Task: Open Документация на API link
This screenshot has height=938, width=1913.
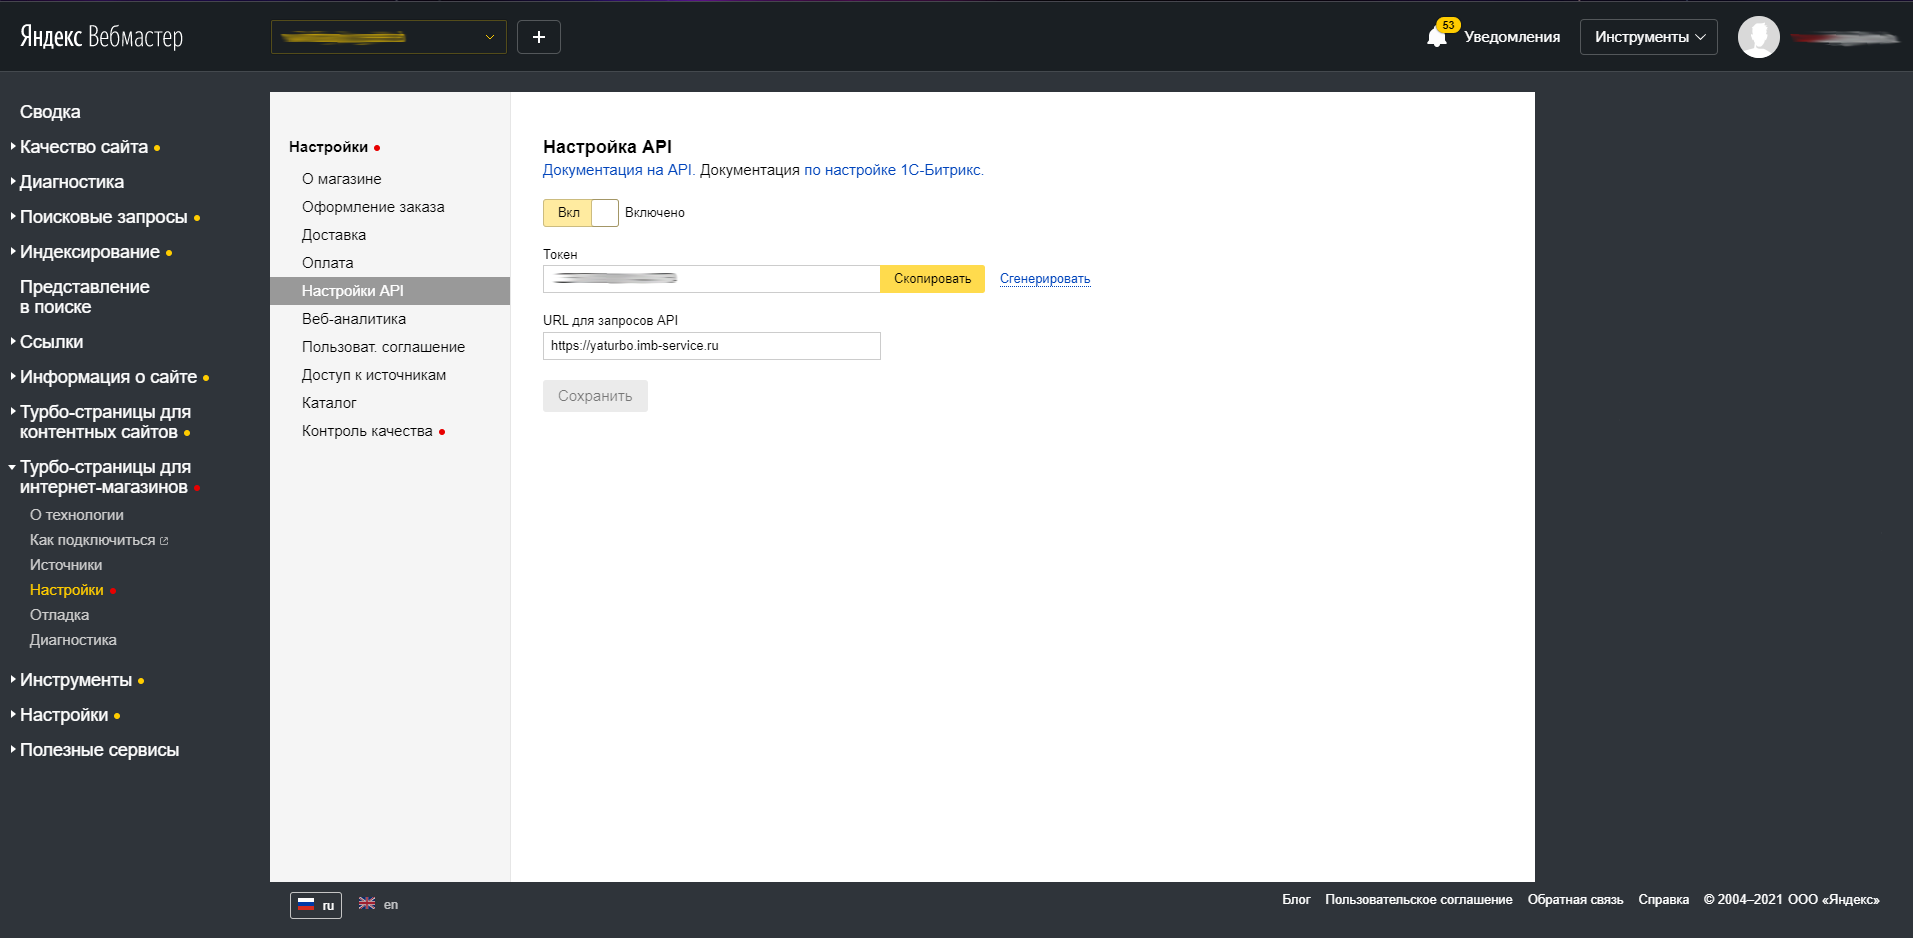Action: (617, 170)
